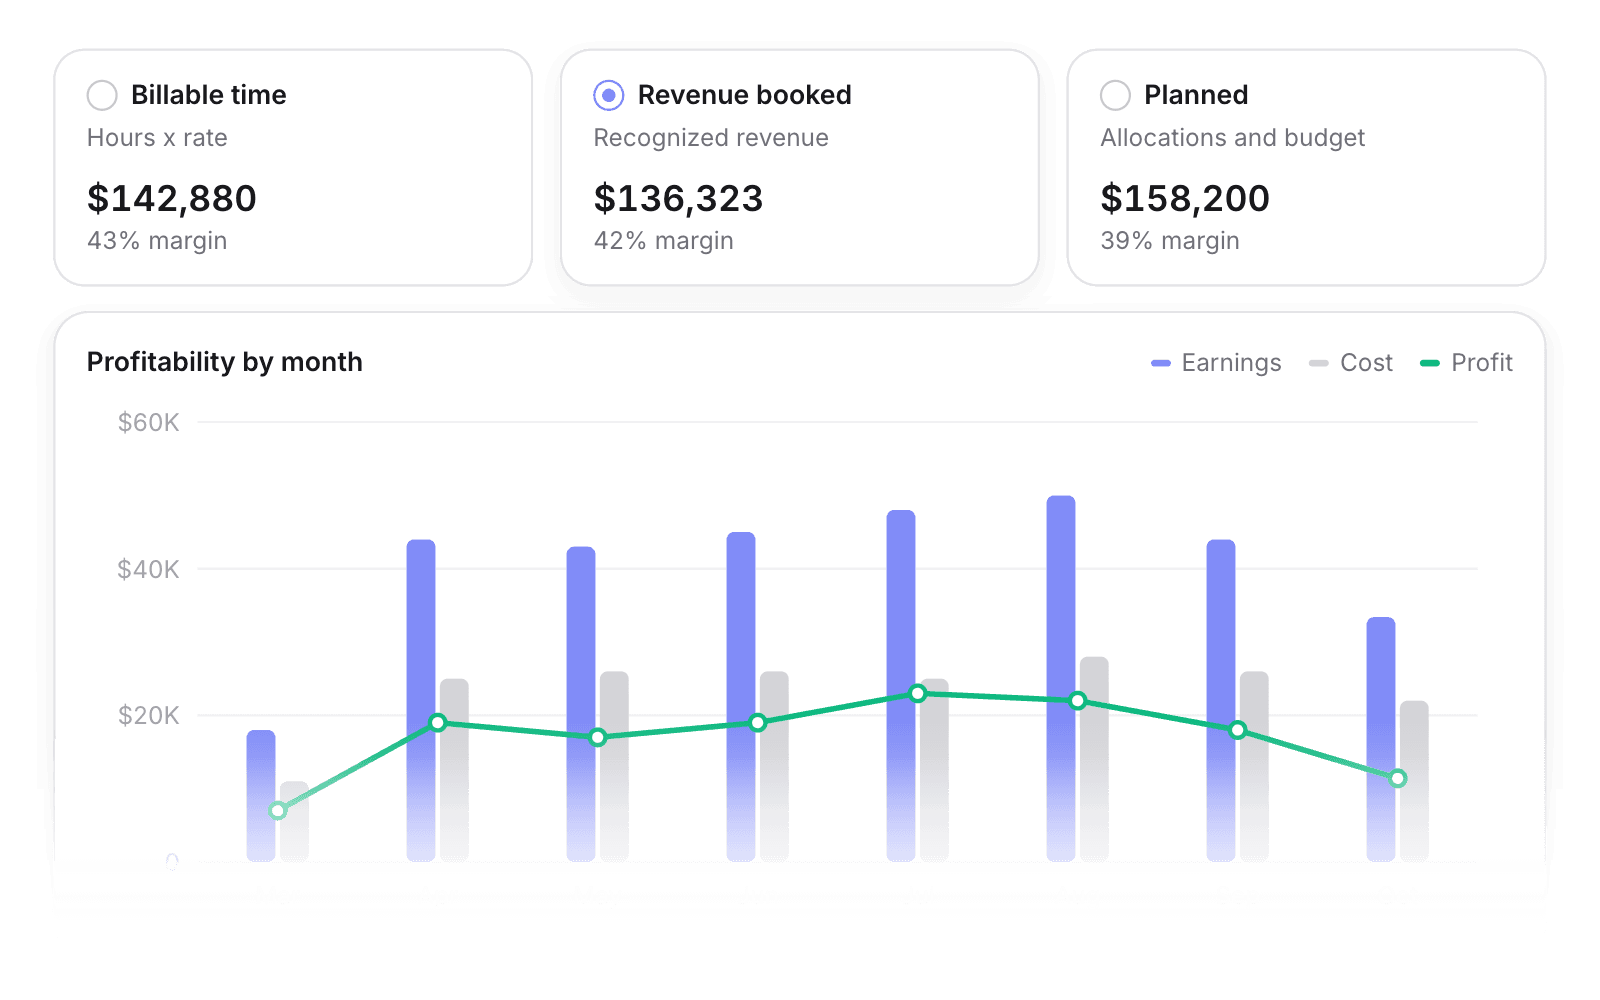Click the highest profit line data point

pyautogui.click(x=918, y=693)
